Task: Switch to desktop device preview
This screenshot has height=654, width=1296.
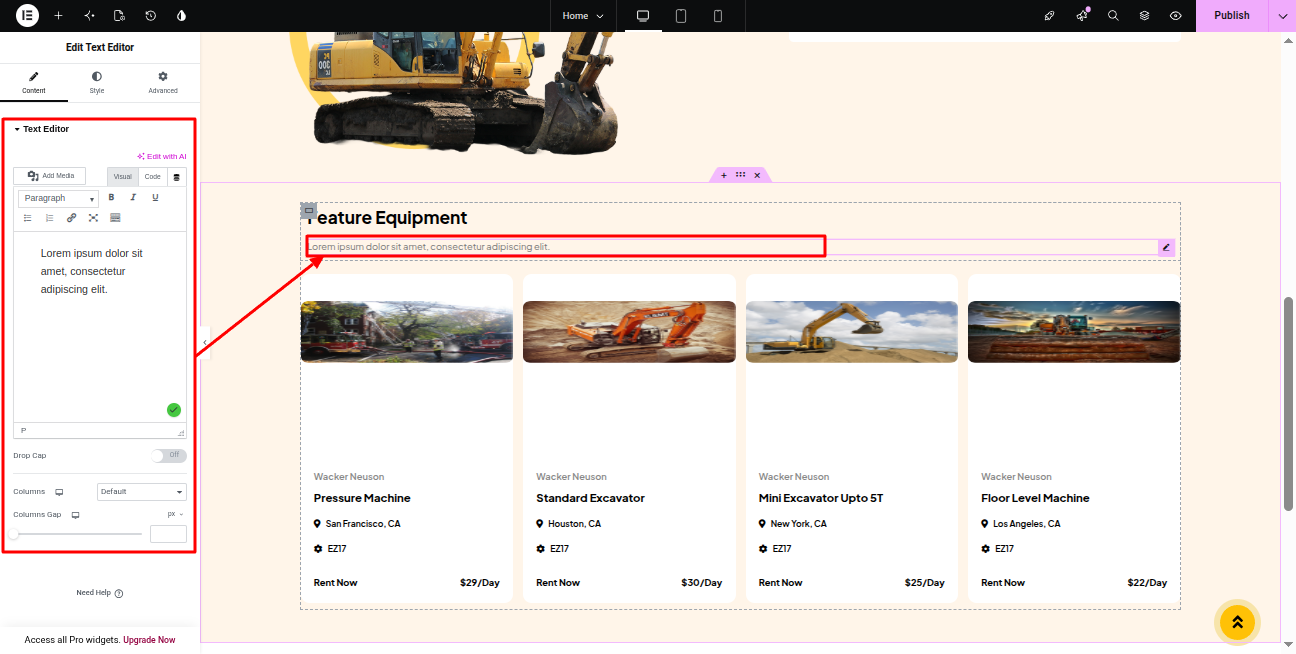Action: (x=643, y=16)
